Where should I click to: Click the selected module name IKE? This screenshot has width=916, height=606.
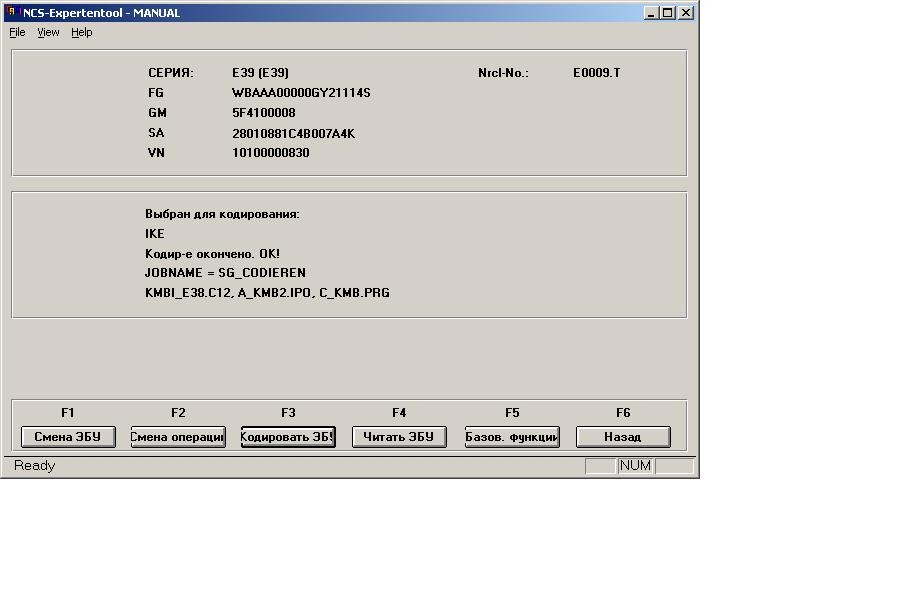click(x=155, y=234)
